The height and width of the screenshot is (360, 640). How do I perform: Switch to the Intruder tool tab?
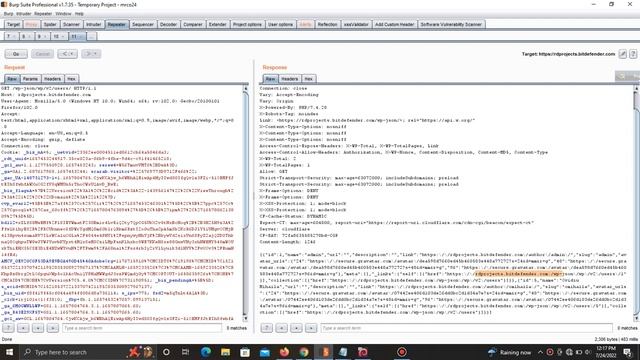tap(93, 24)
